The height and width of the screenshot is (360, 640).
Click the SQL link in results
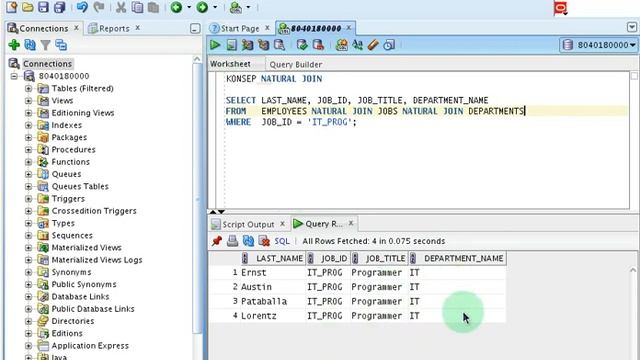[x=282, y=241]
